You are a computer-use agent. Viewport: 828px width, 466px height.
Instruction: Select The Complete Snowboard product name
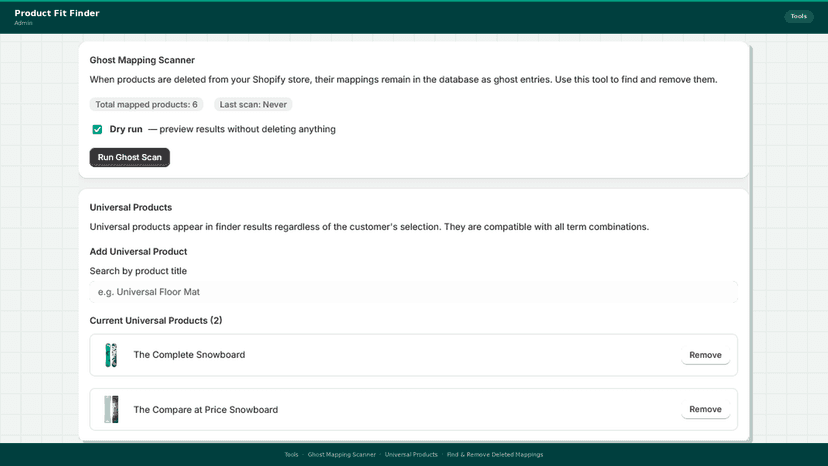click(x=189, y=355)
